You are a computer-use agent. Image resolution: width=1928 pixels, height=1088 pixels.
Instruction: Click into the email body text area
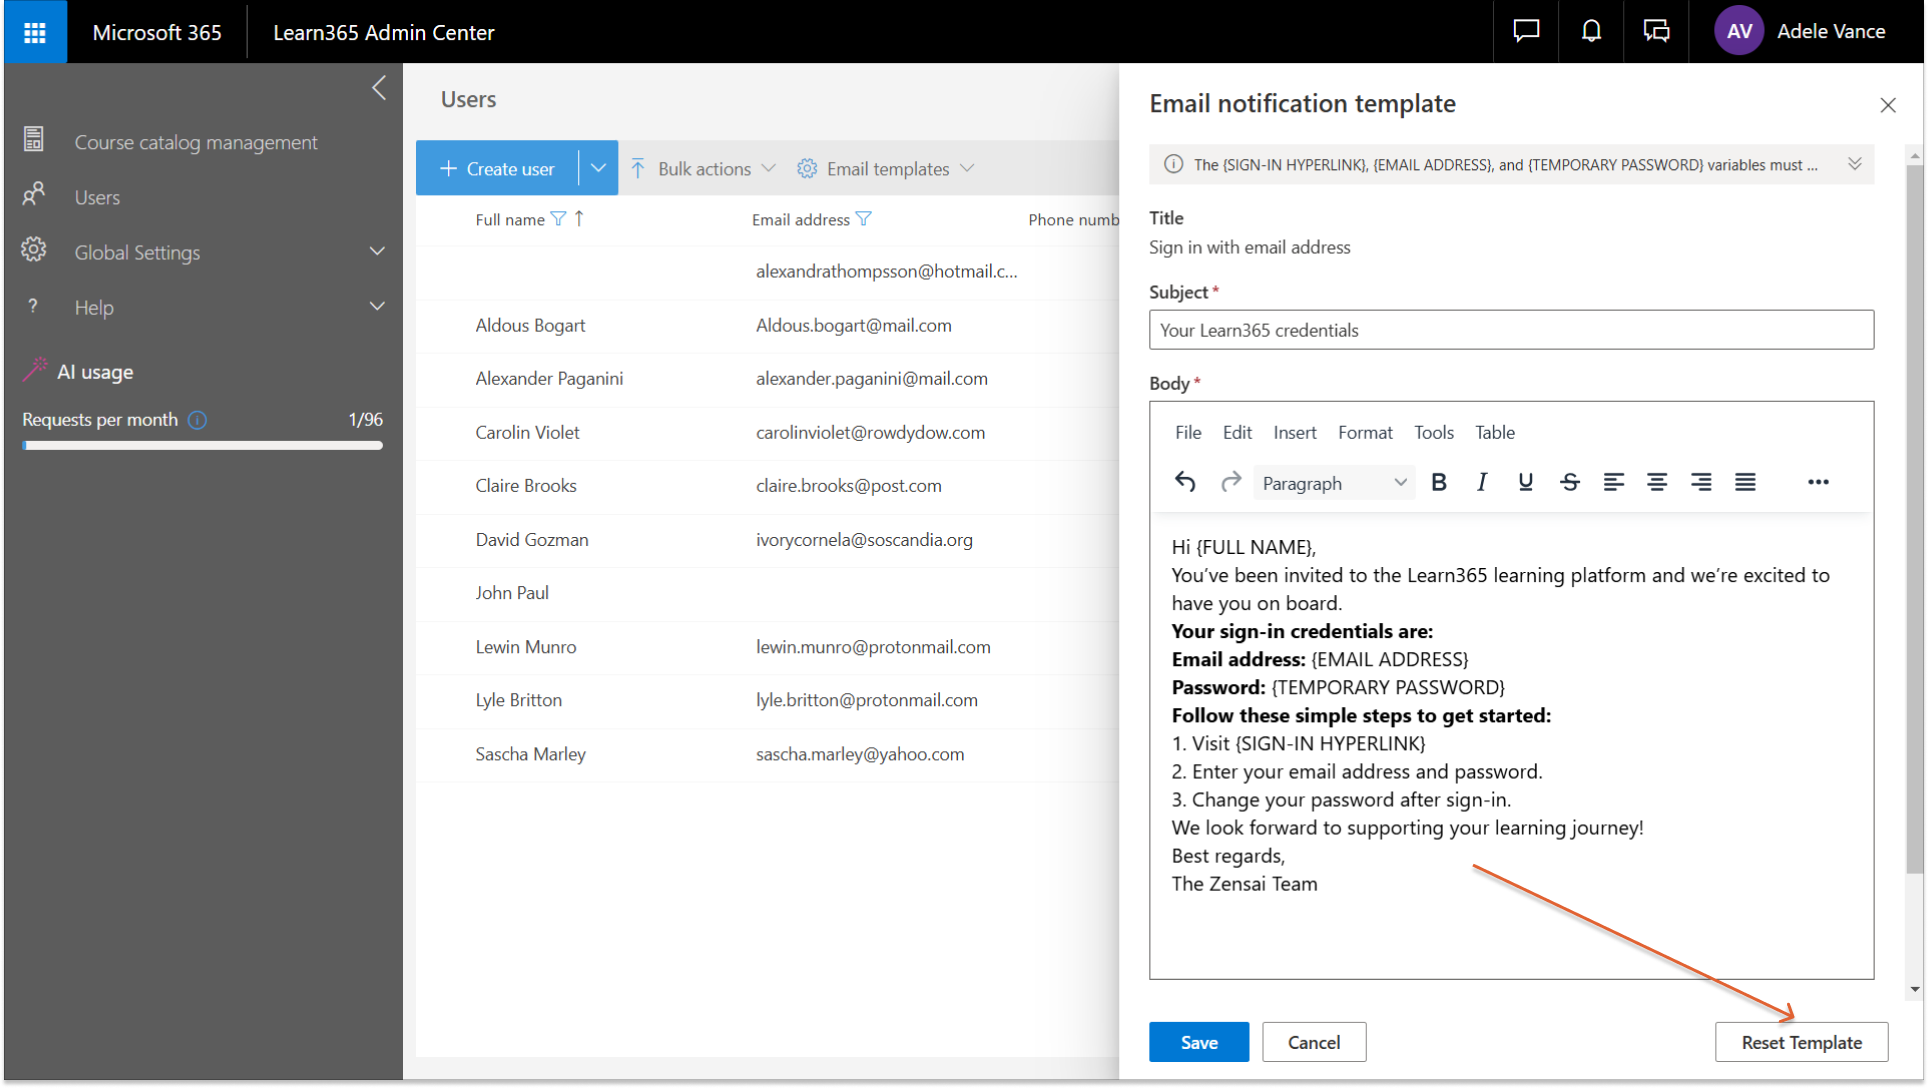(1511, 745)
